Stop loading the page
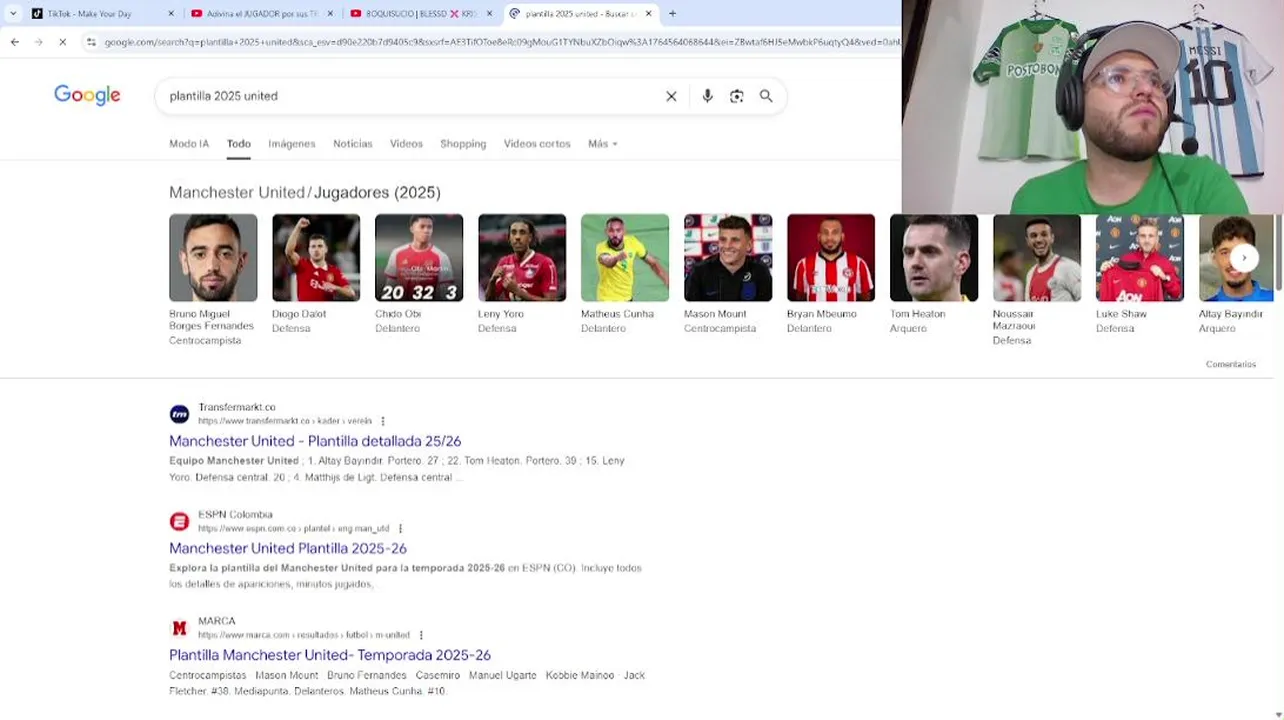The height and width of the screenshot is (720, 1284). (62, 42)
